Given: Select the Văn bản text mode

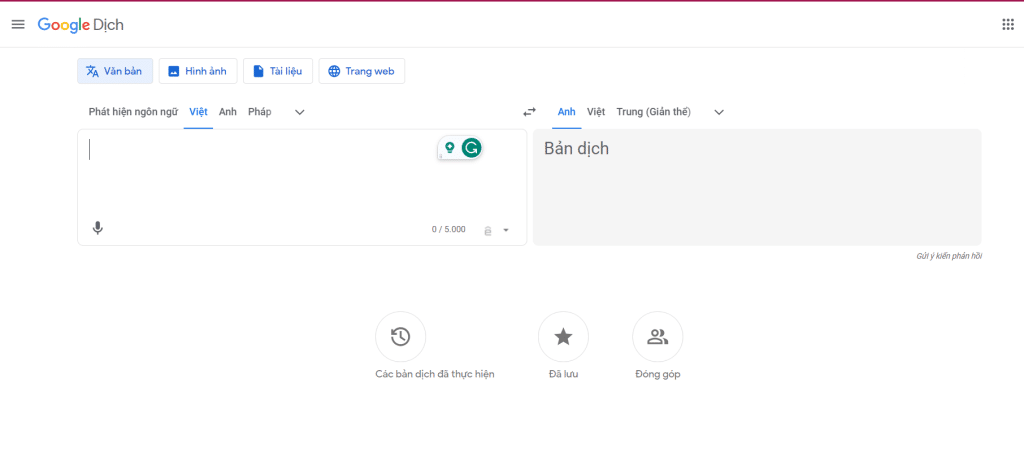Looking at the screenshot, I should (x=115, y=71).
